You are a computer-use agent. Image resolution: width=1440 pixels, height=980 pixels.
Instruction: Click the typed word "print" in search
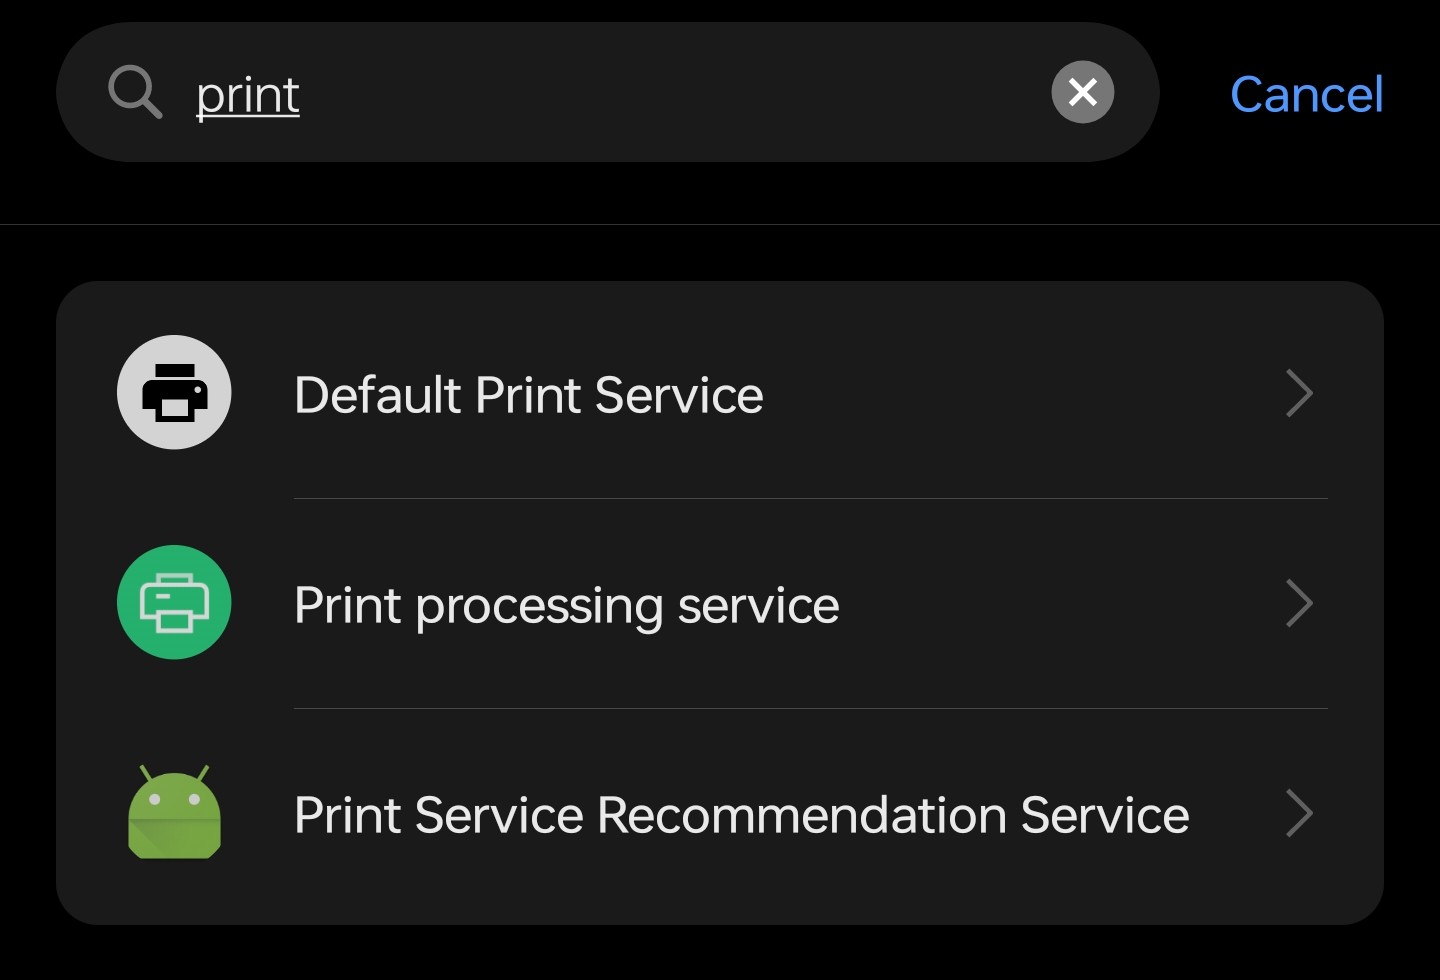pyautogui.click(x=247, y=96)
